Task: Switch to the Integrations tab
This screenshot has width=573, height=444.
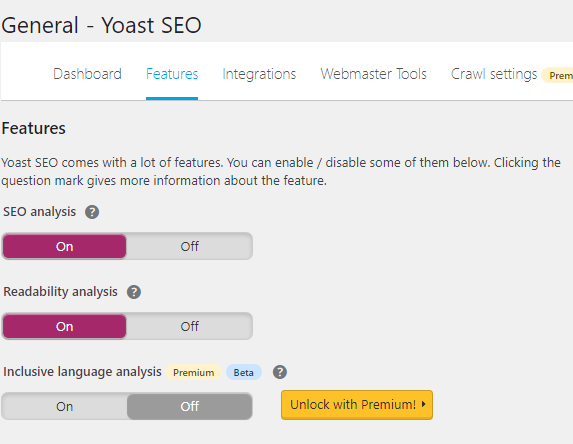Action: click(259, 74)
